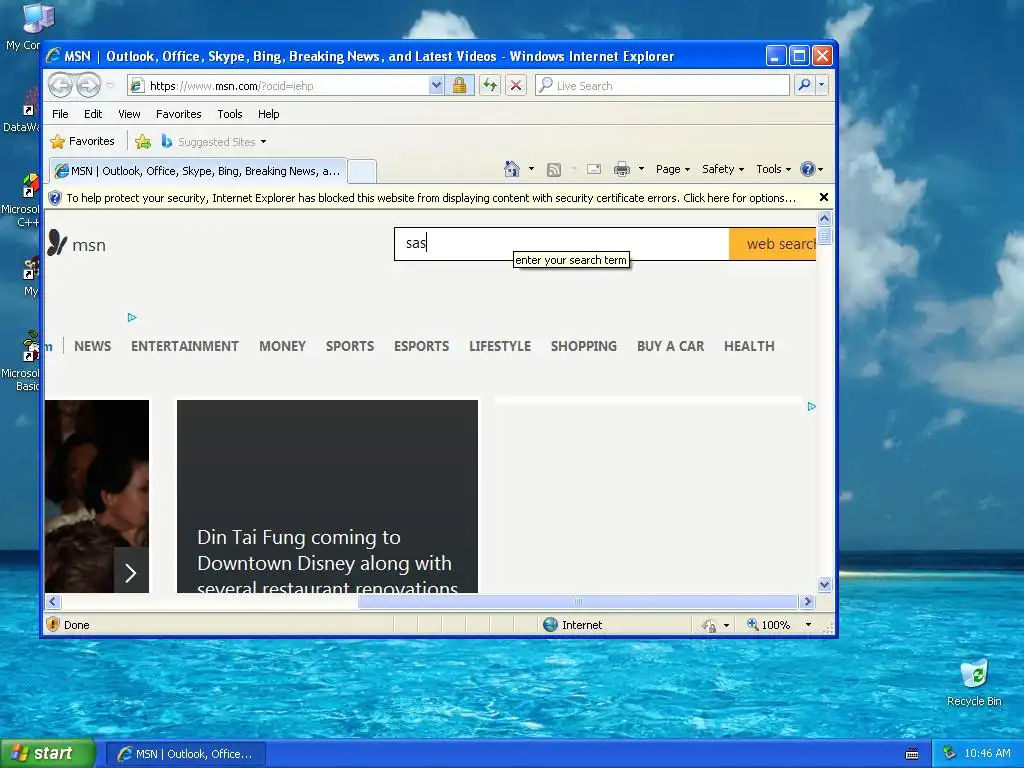Click the AdChoices icon in right ad
This screenshot has height=768, width=1024.
pyautogui.click(x=812, y=406)
